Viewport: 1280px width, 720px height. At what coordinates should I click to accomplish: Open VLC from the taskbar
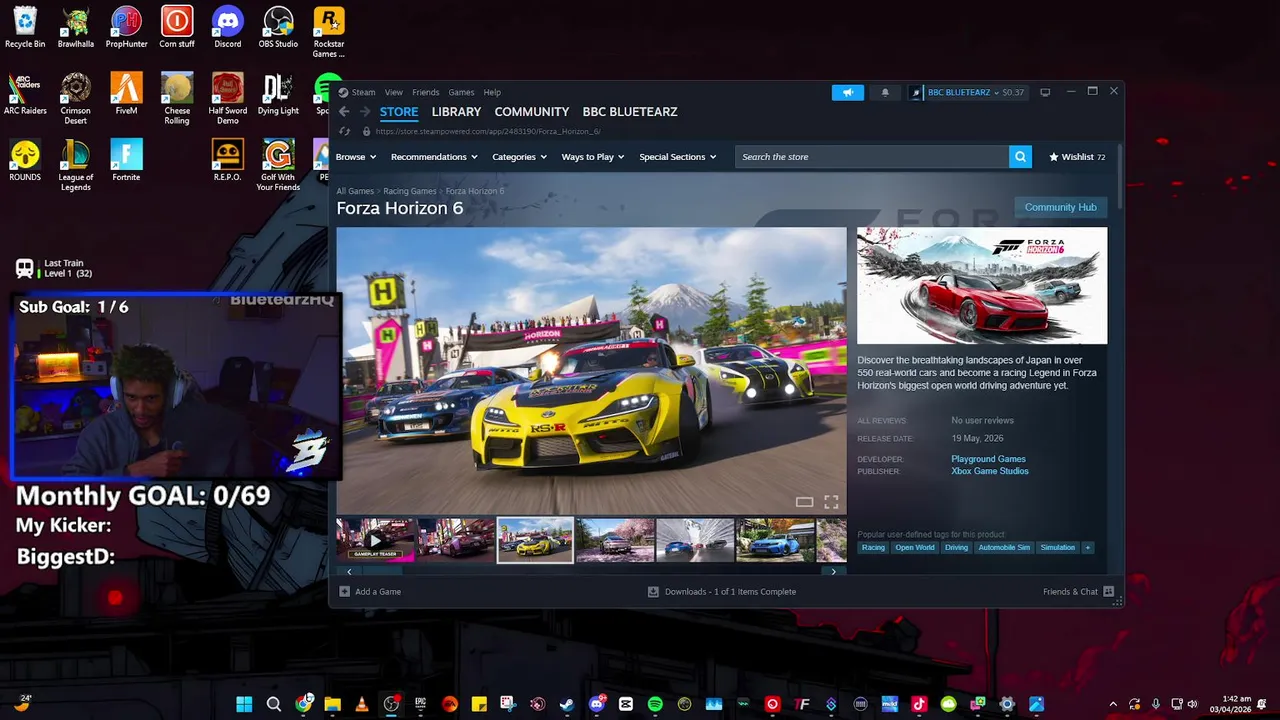click(362, 704)
